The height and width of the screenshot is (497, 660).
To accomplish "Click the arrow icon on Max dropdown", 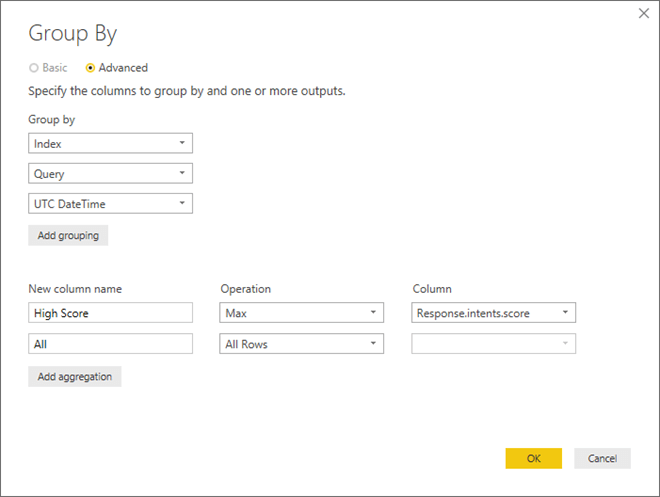I will (373, 313).
